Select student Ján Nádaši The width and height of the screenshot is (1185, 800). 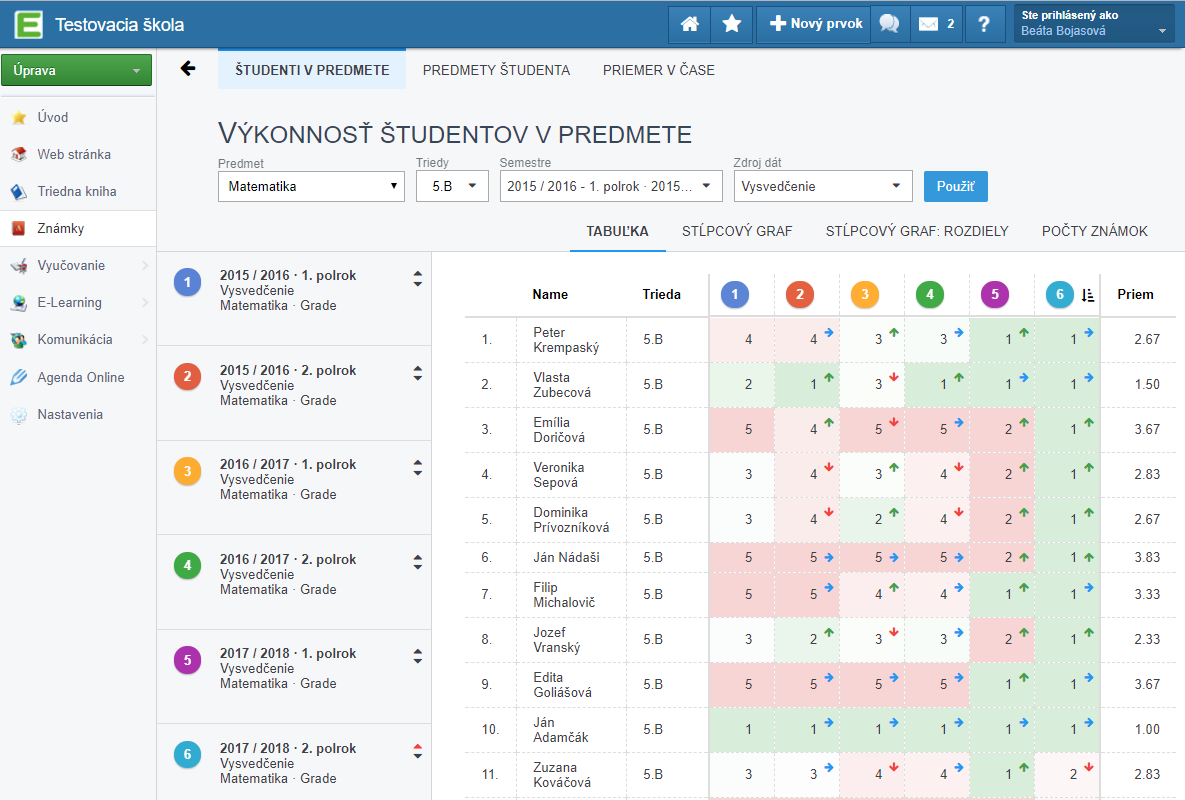tap(566, 558)
